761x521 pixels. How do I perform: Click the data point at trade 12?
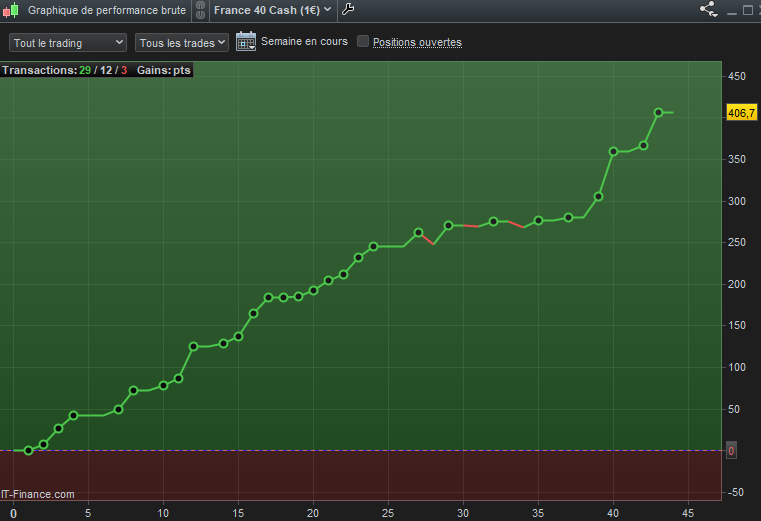(x=193, y=346)
